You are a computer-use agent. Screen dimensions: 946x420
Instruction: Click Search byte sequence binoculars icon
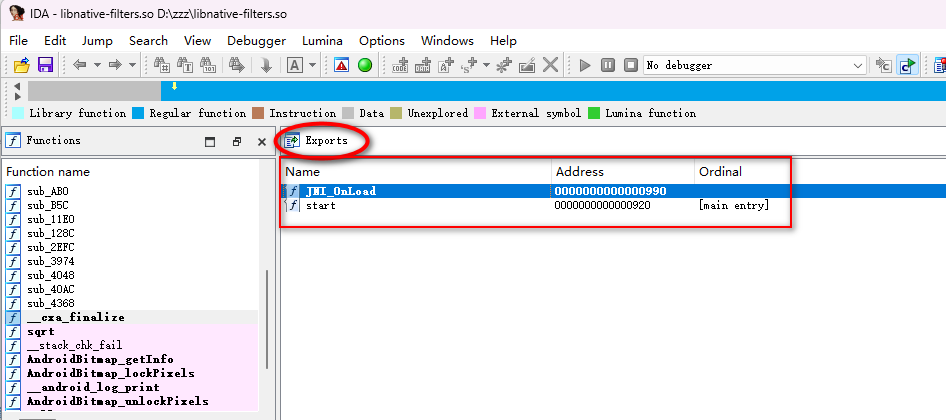pyautogui.click(x=208, y=65)
